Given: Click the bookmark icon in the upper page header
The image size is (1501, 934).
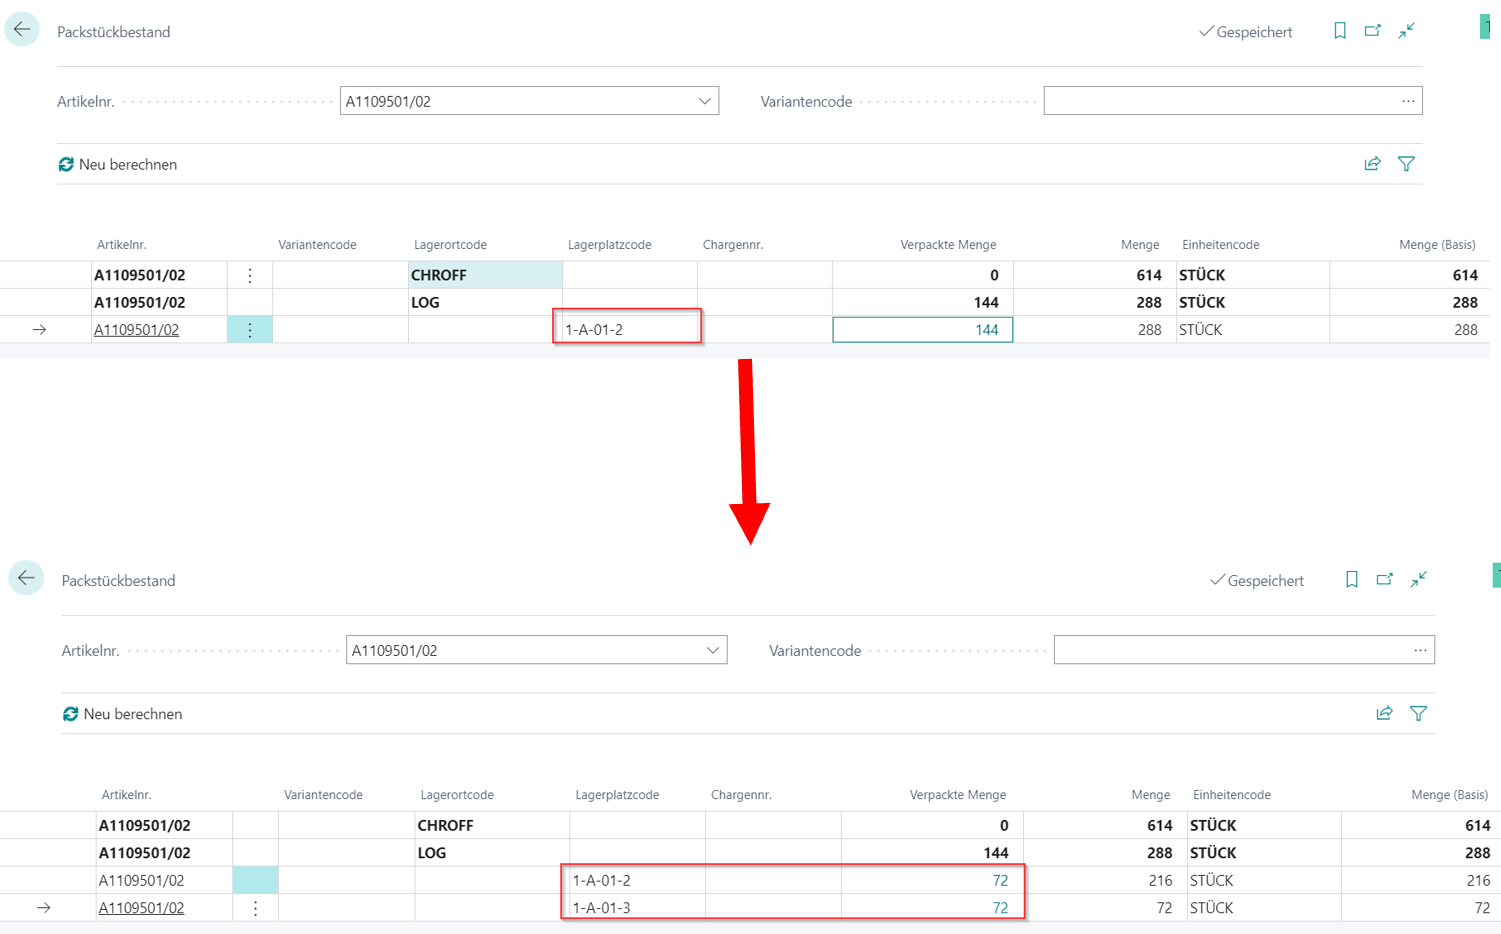Looking at the screenshot, I should coord(1340,31).
